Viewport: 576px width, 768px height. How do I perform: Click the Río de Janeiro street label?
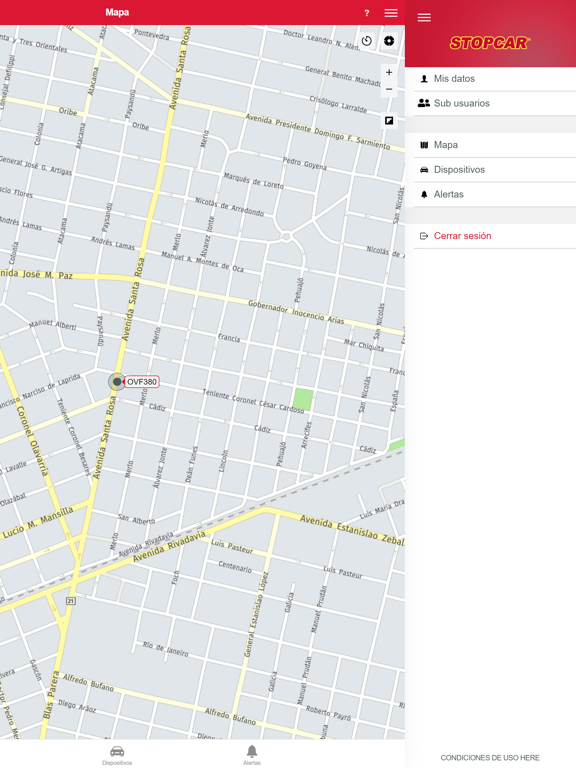coord(166,648)
